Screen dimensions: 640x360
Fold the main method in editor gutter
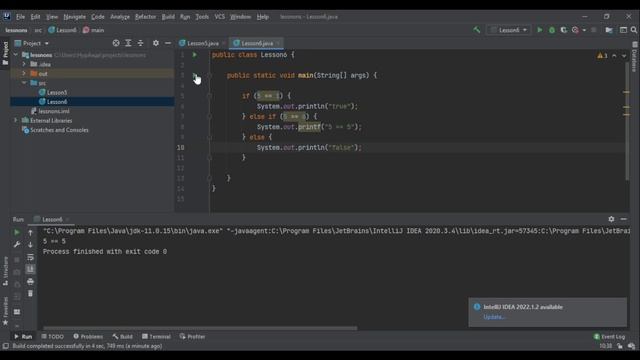coord(209,76)
